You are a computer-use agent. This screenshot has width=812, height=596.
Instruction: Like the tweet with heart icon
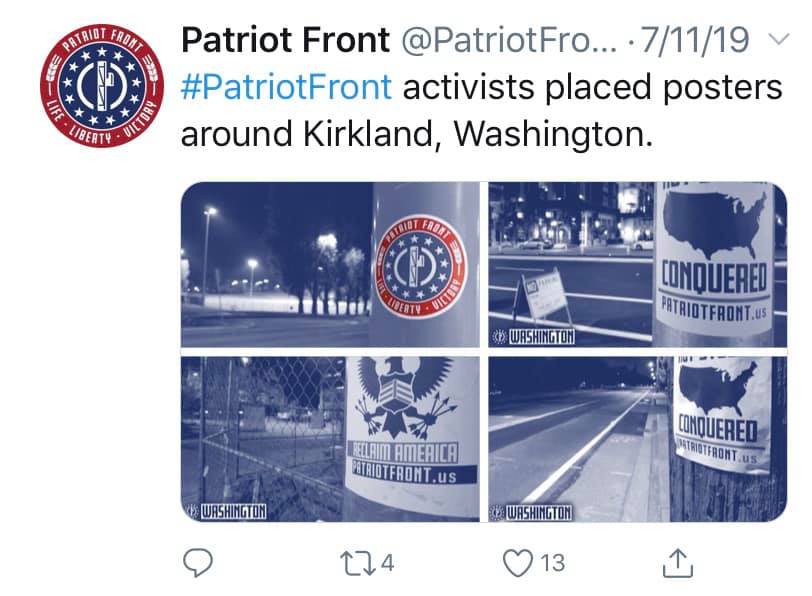(518, 562)
